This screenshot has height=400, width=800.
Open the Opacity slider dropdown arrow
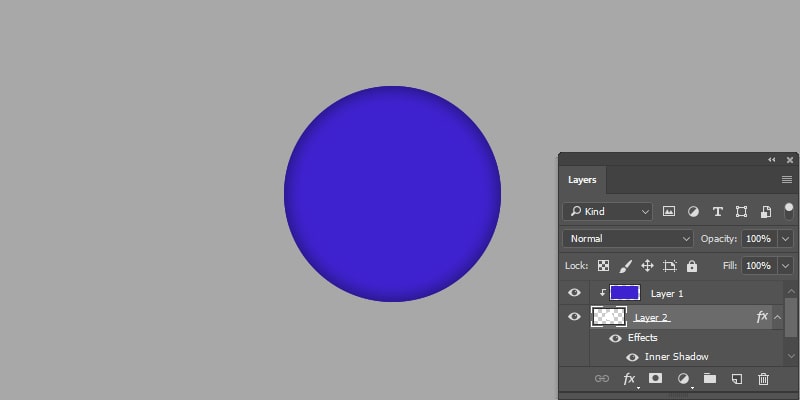tap(785, 238)
